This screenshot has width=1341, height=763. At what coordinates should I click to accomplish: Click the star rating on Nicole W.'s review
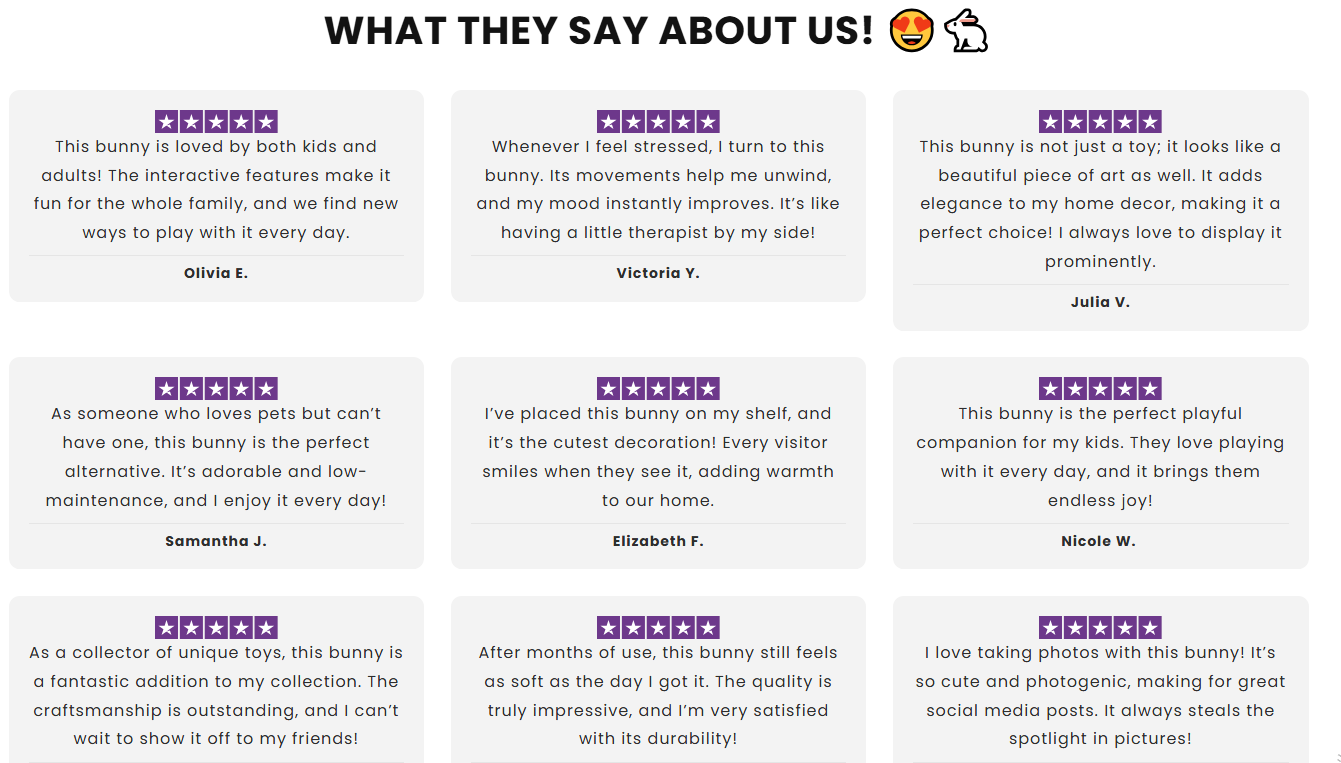[x=1100, y=389]
